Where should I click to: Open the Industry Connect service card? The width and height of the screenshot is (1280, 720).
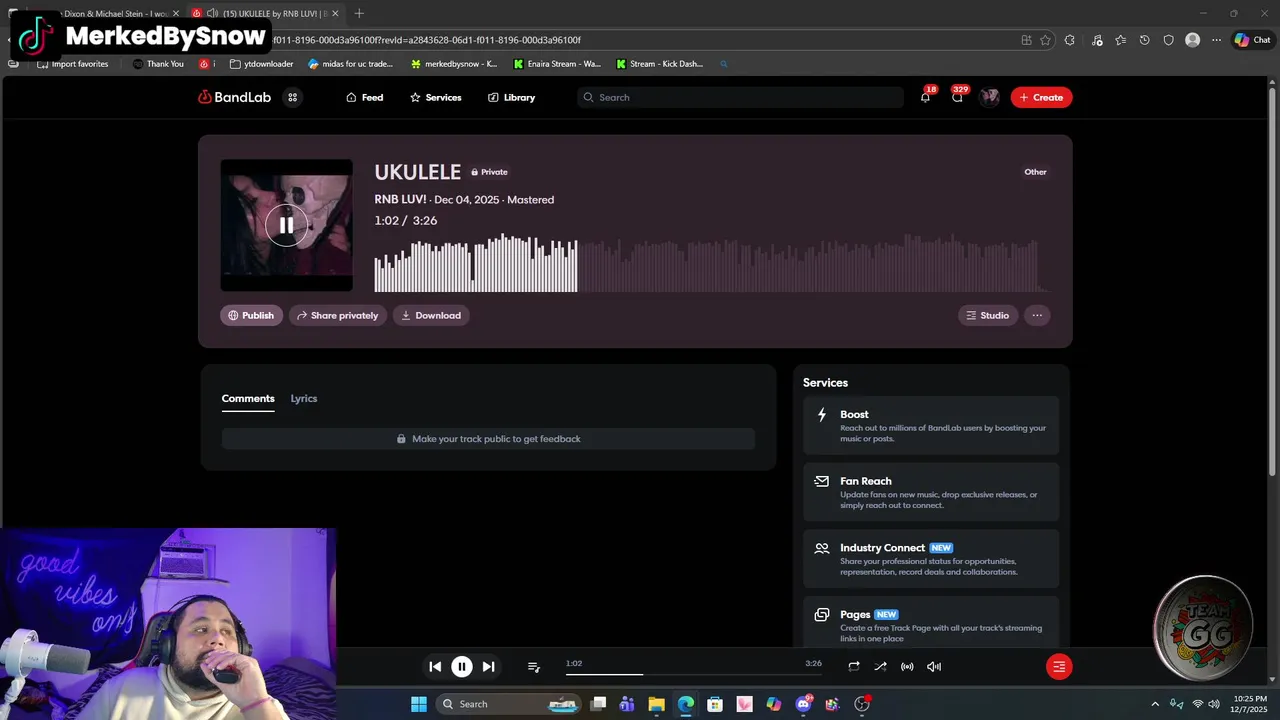(x=931, y=559)
